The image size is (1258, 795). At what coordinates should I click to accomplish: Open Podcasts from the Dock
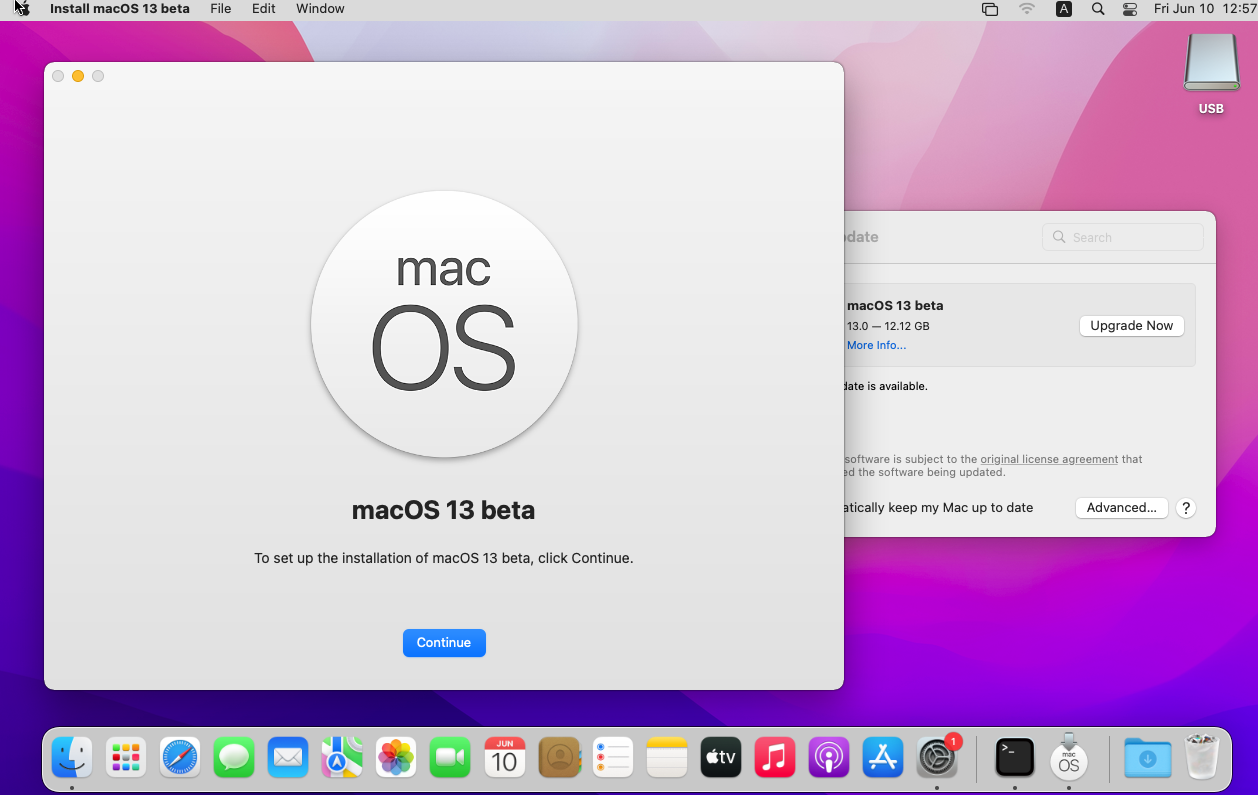(829, 758)
